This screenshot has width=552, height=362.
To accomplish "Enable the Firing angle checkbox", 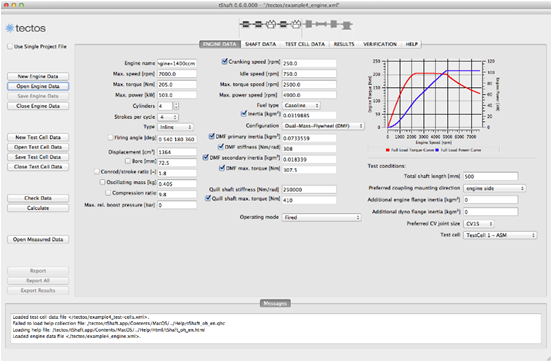I will [111, 138].
